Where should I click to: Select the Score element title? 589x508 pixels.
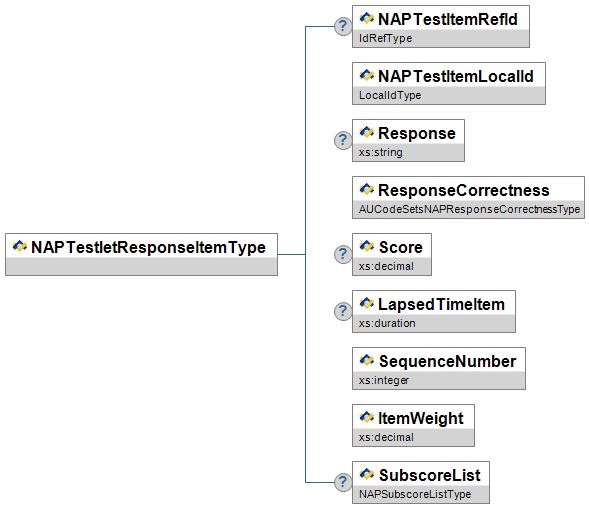tap(400, 247)
